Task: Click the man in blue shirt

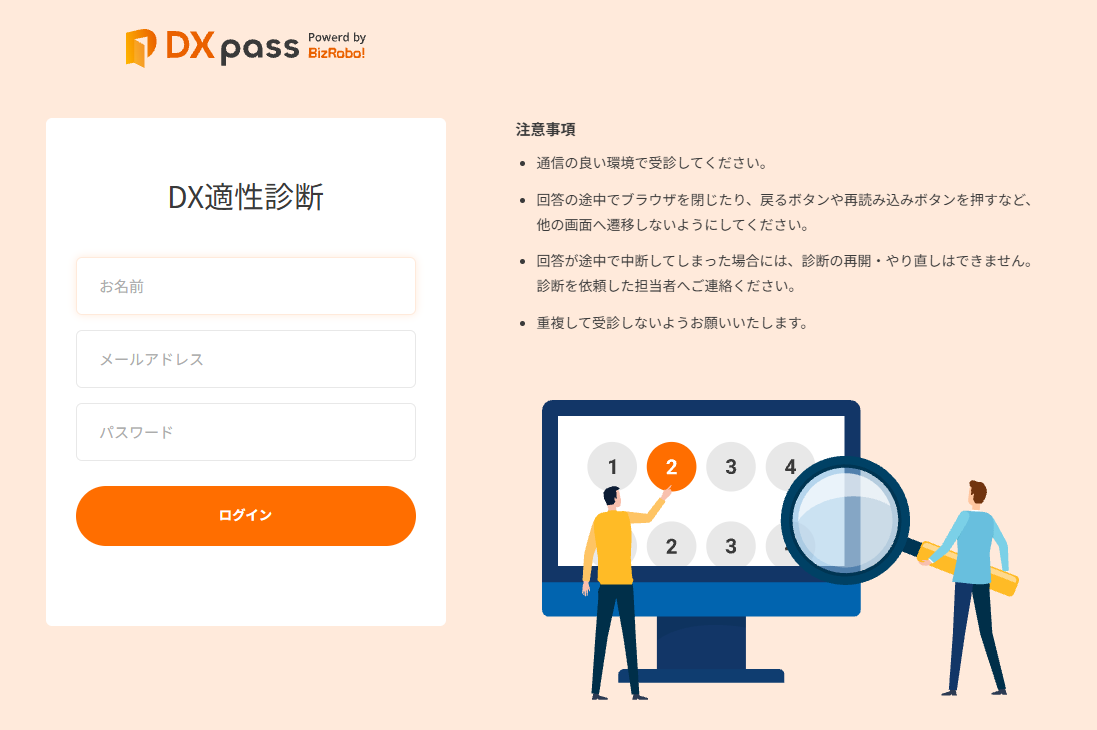Action: (972, 588)
